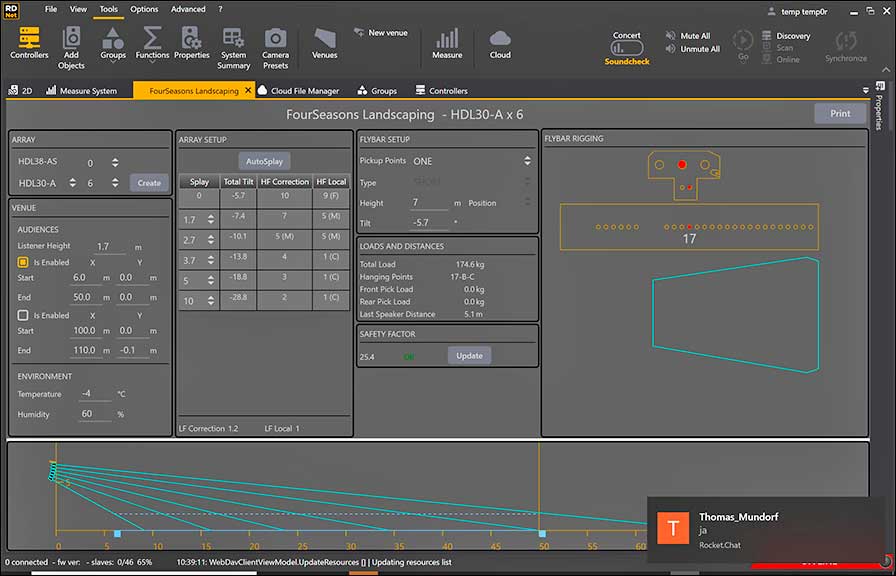The height and width of the screenshot is (576, 896).
Task: Open the Functions sigma icon
Action: click(152, 42)
